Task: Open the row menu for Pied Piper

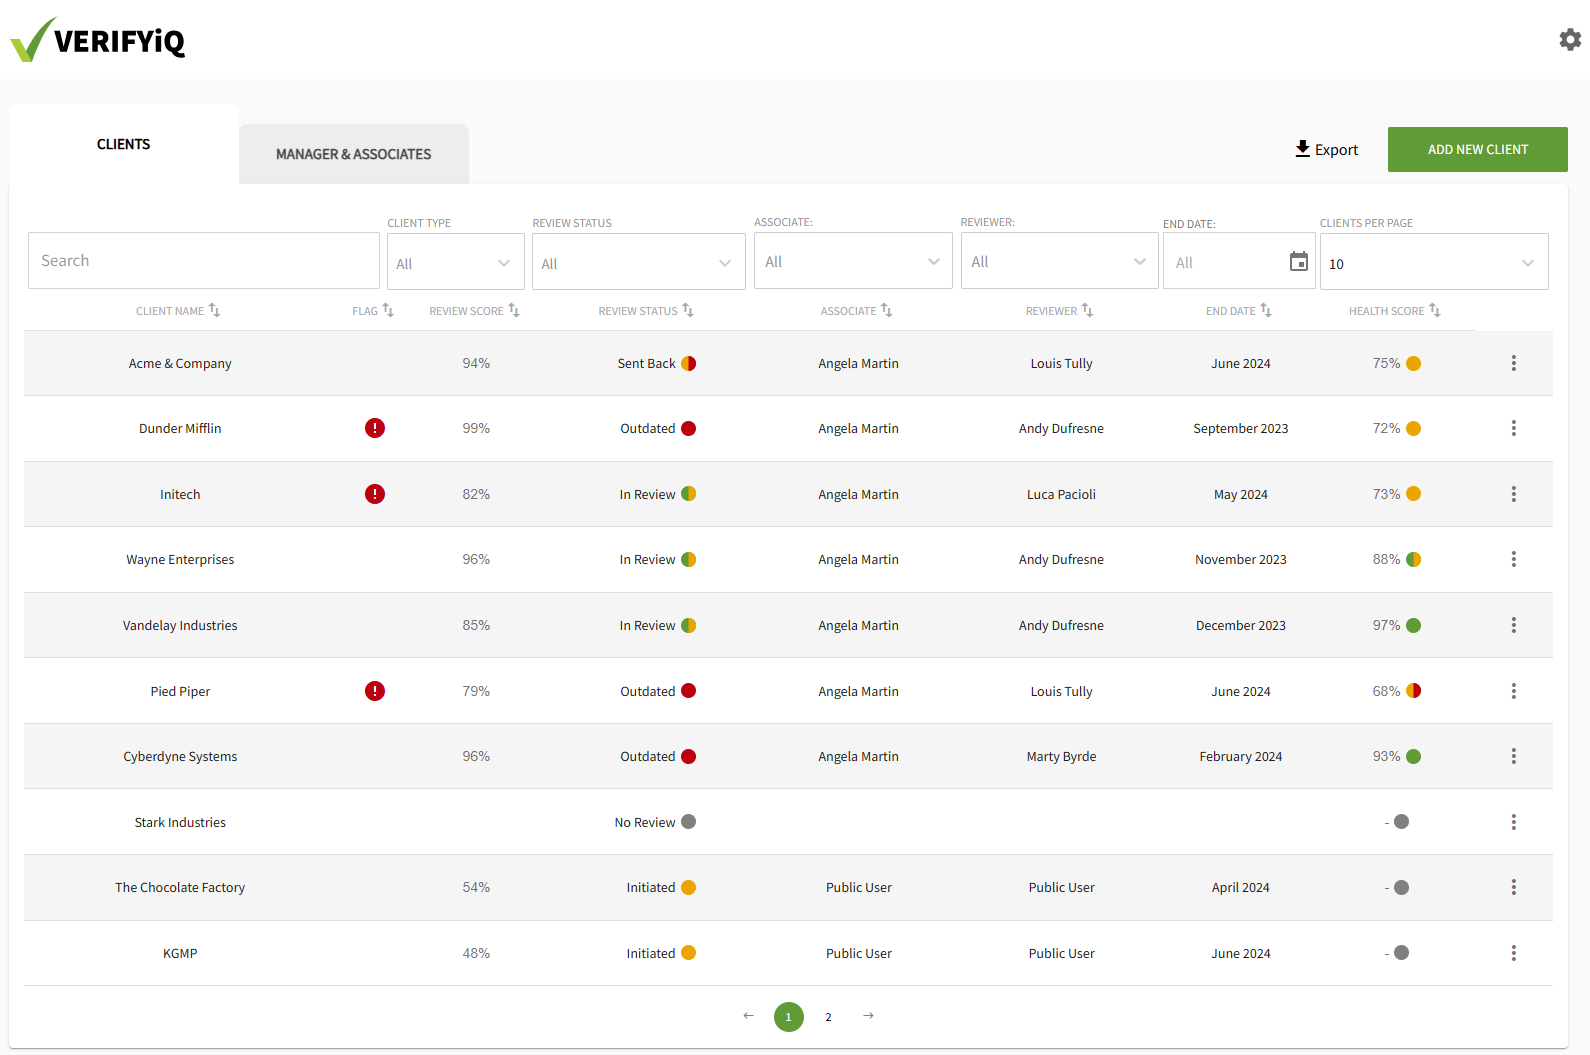Action: pos(1513,691)
